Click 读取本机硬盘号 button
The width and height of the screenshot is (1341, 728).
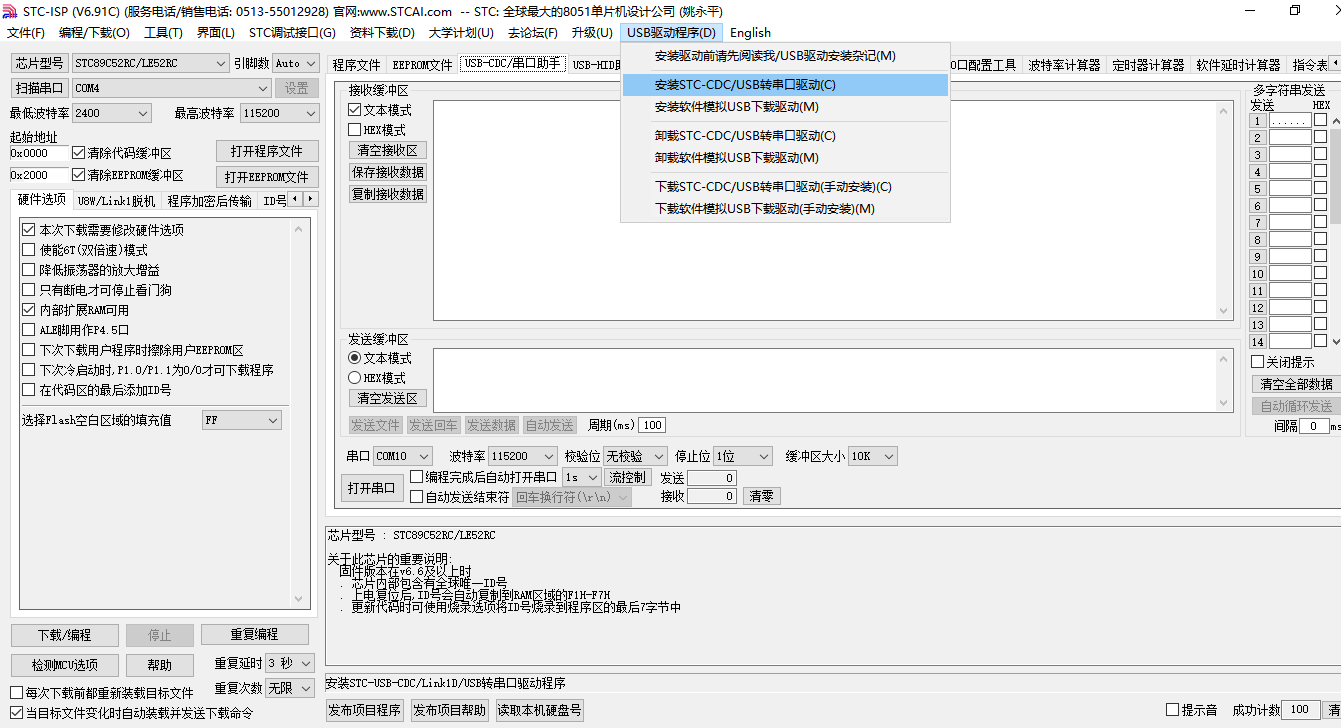coord(538,711)
